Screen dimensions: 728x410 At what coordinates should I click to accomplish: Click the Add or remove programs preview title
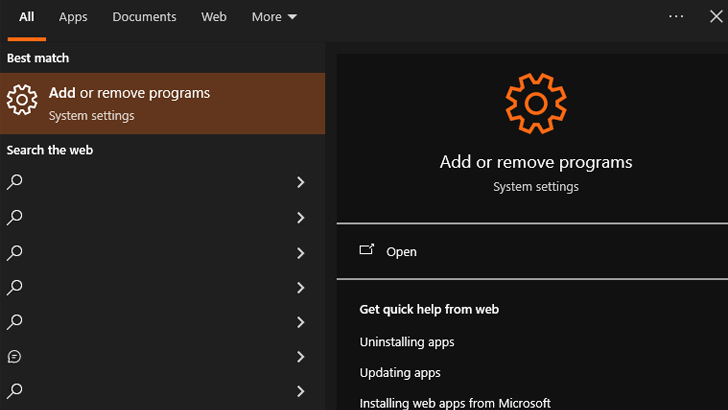pos(536,162)
